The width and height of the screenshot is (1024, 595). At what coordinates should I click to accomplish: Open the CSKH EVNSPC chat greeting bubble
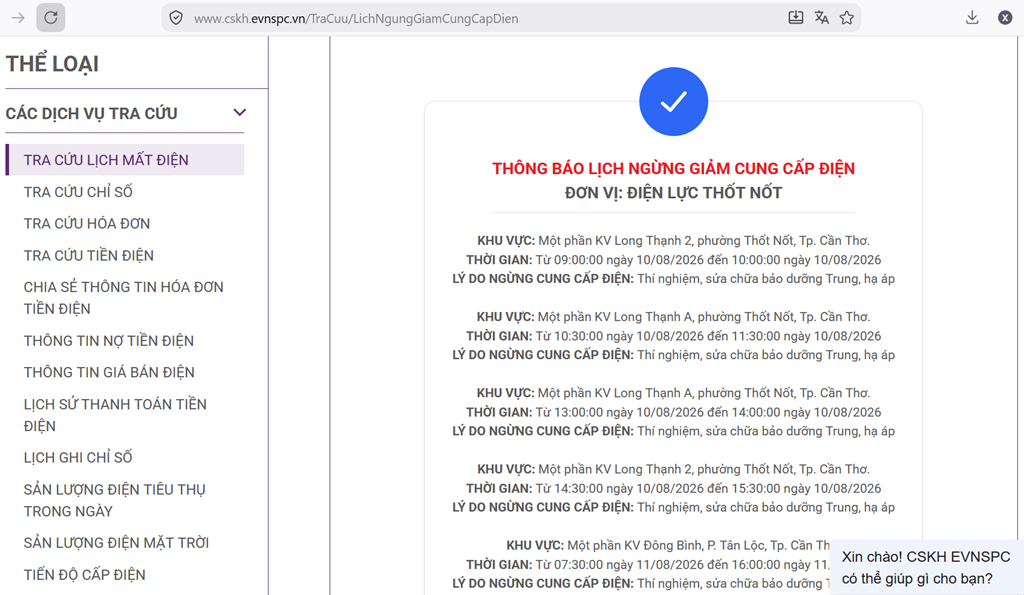point(926,568)
